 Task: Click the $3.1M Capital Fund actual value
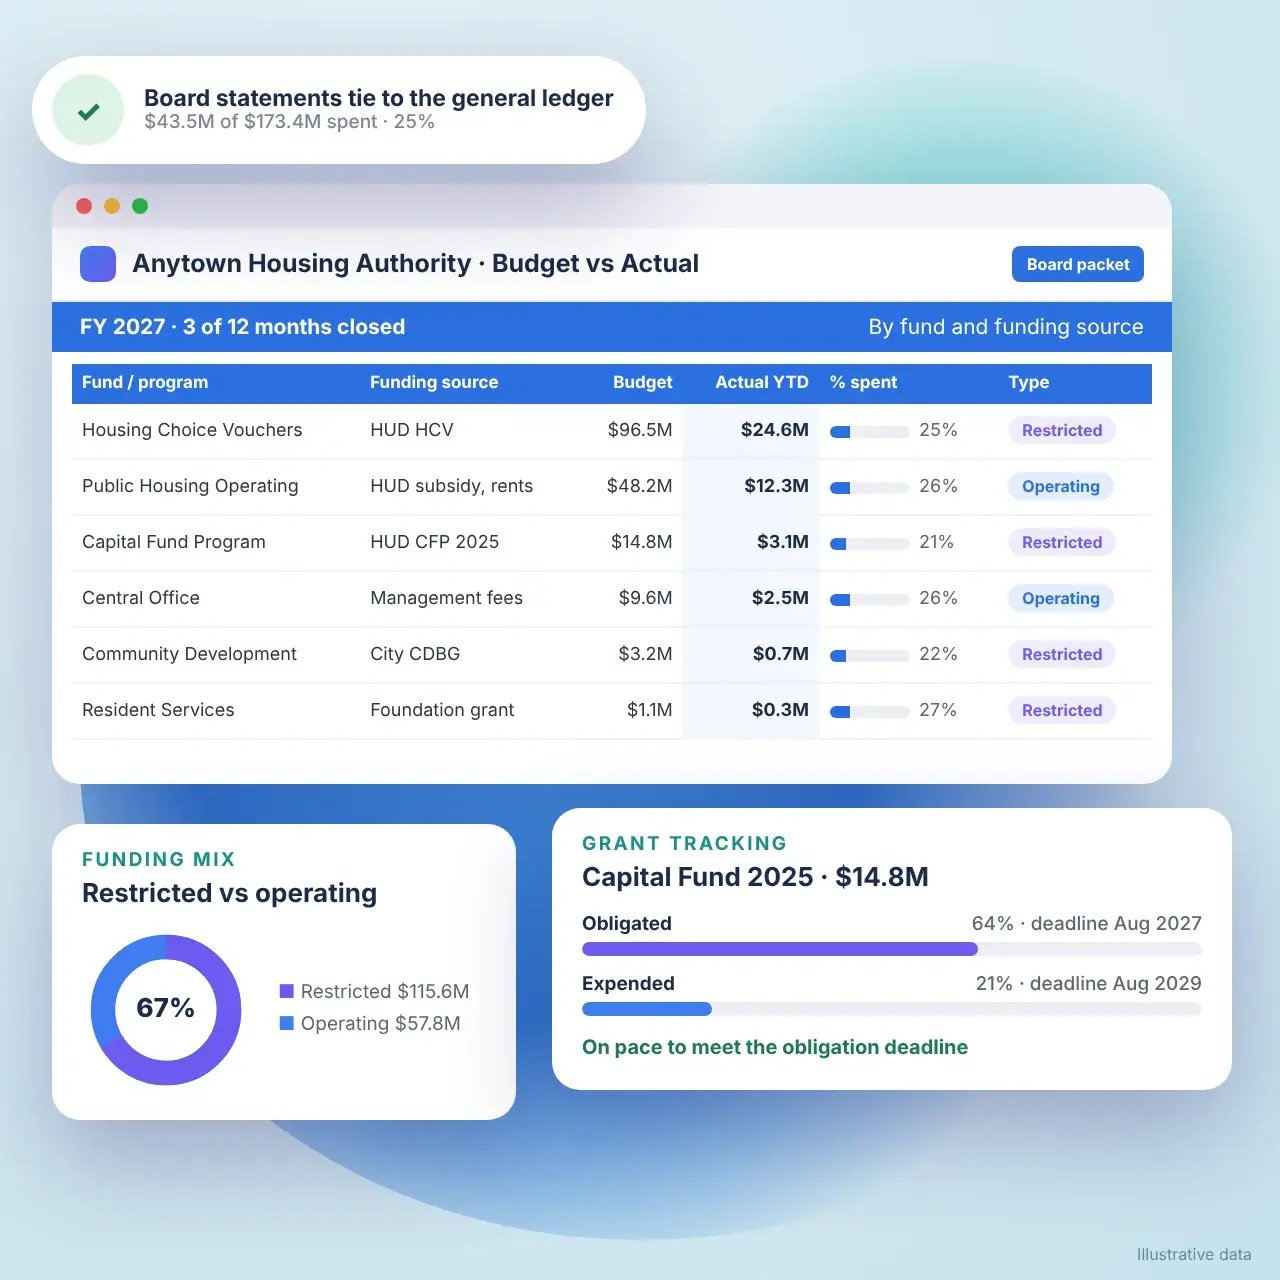click(x=783, y=542)
